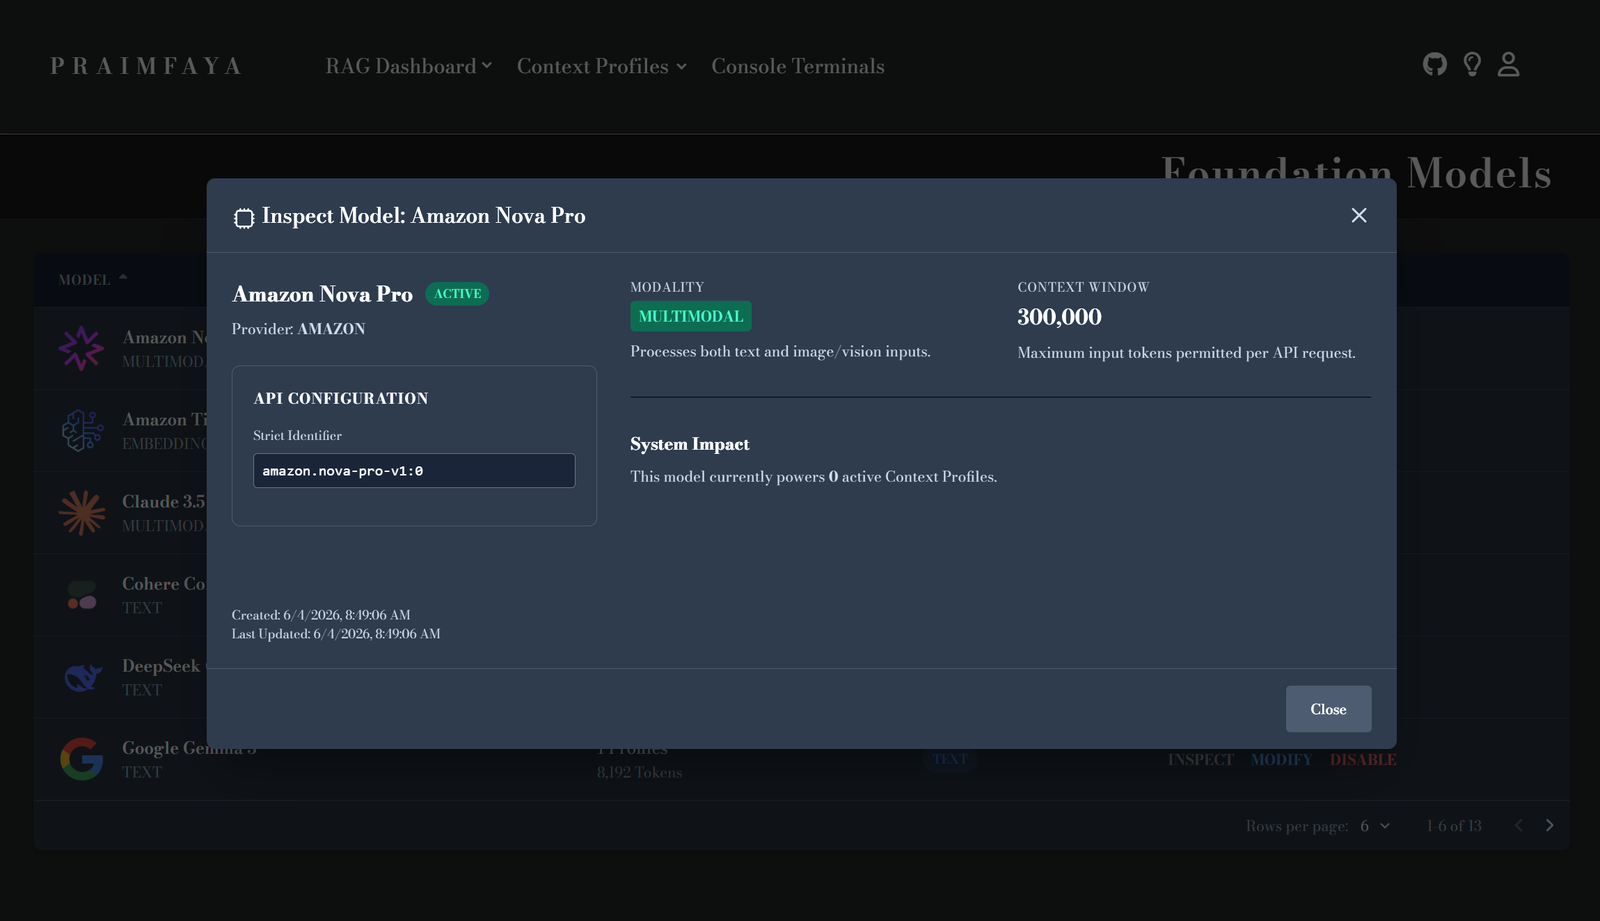Click the Created timestamp text
This screenshot has width=1600, height=921.
click(x=321, y=615)
